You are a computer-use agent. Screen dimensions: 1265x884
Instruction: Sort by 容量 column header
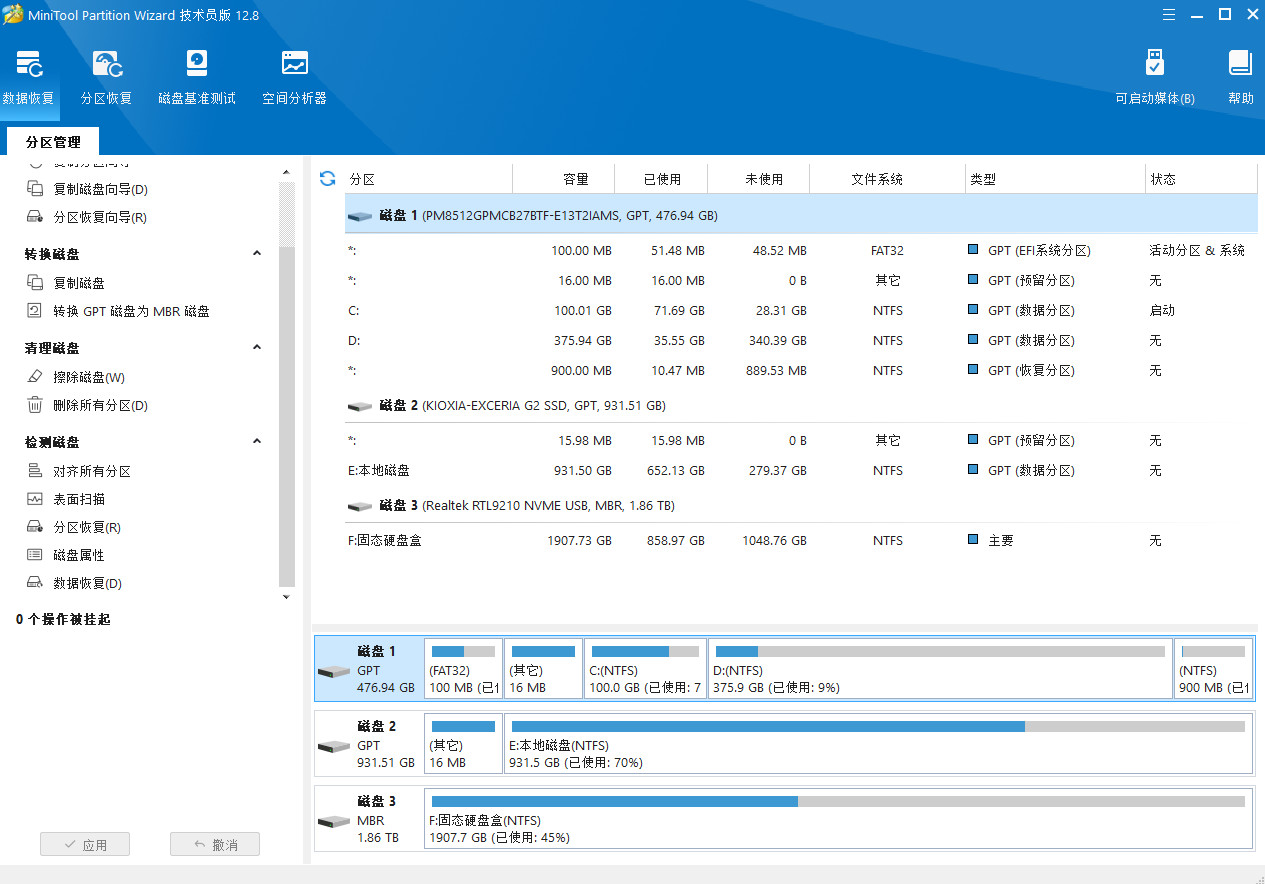[x=563, y=179]
